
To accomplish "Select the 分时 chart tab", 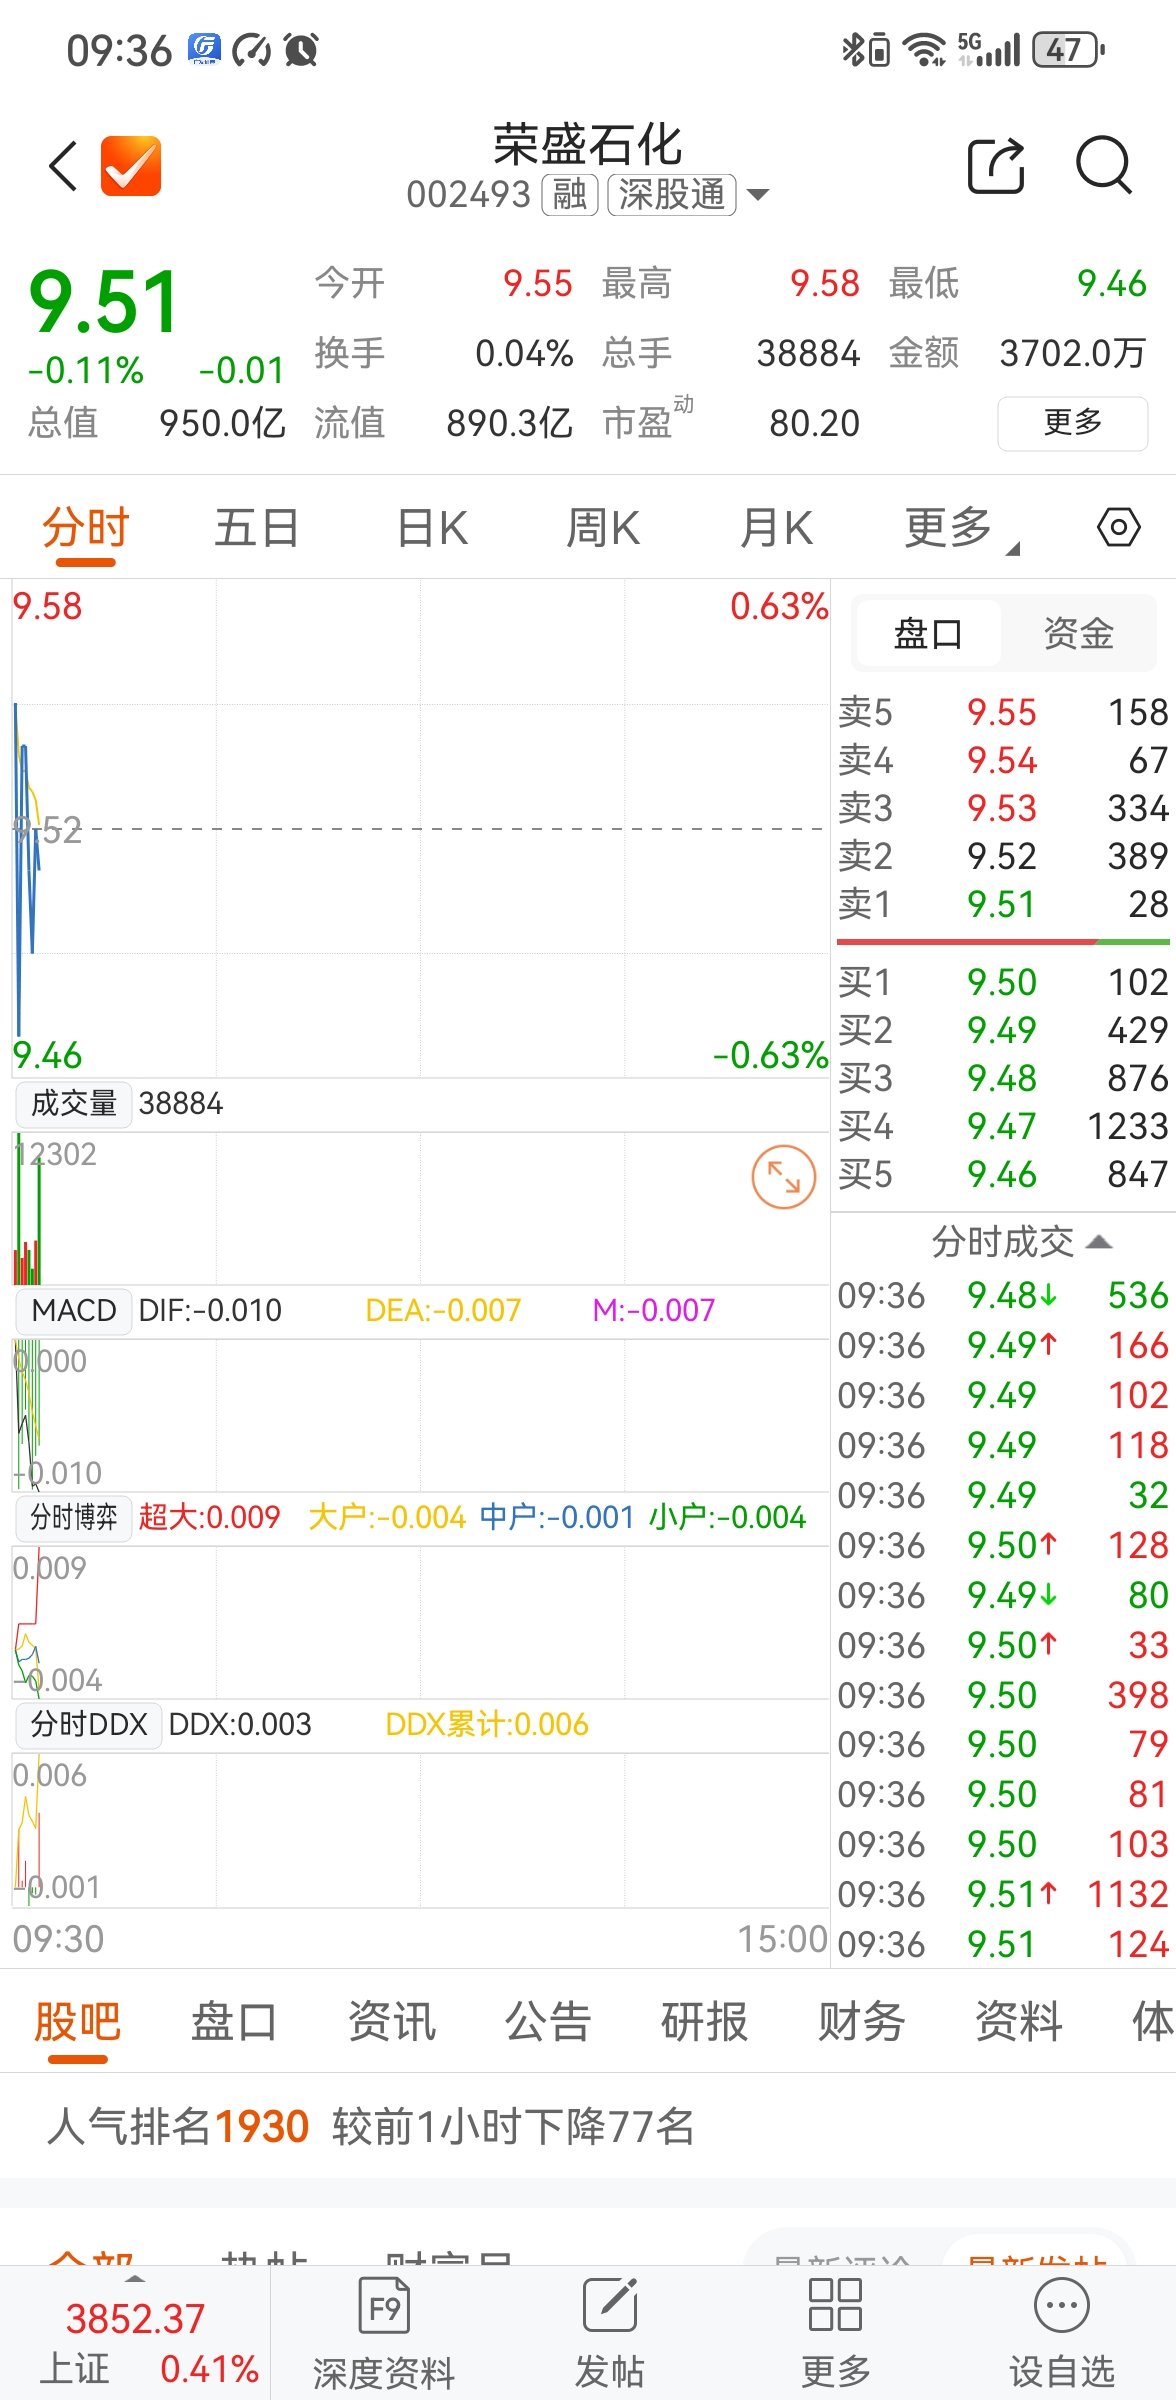I will pyautogui.click(x=86, y=527).
